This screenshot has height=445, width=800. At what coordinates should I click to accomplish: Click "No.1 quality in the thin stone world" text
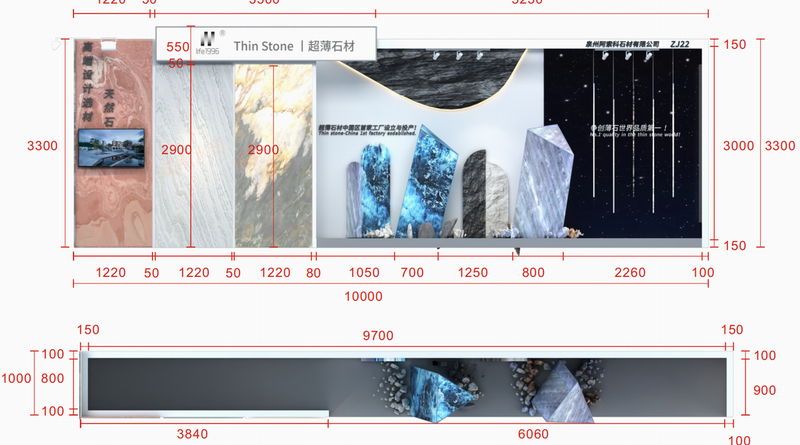pyautogui.click(x=635, y=135)
